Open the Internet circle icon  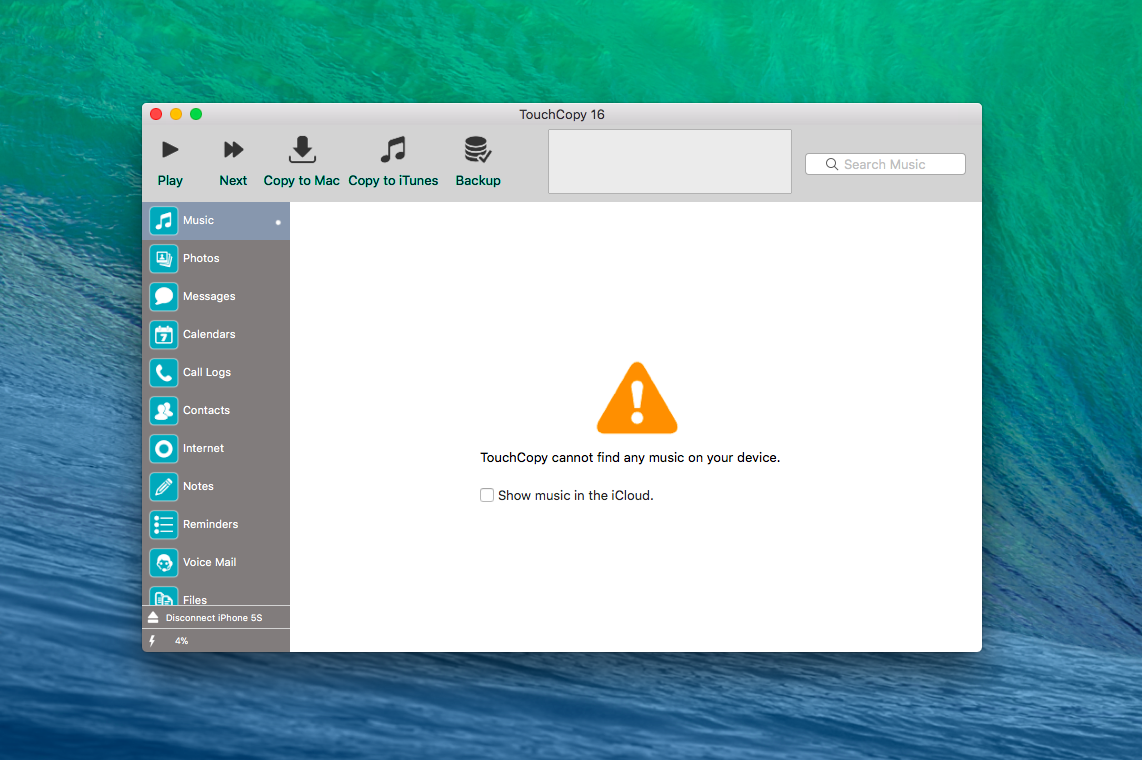[x=164, y=448]
